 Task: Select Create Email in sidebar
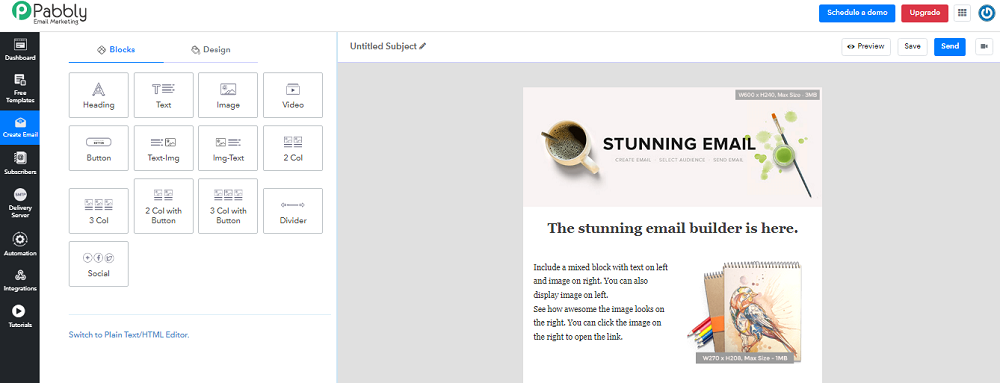tap(20, 127)
